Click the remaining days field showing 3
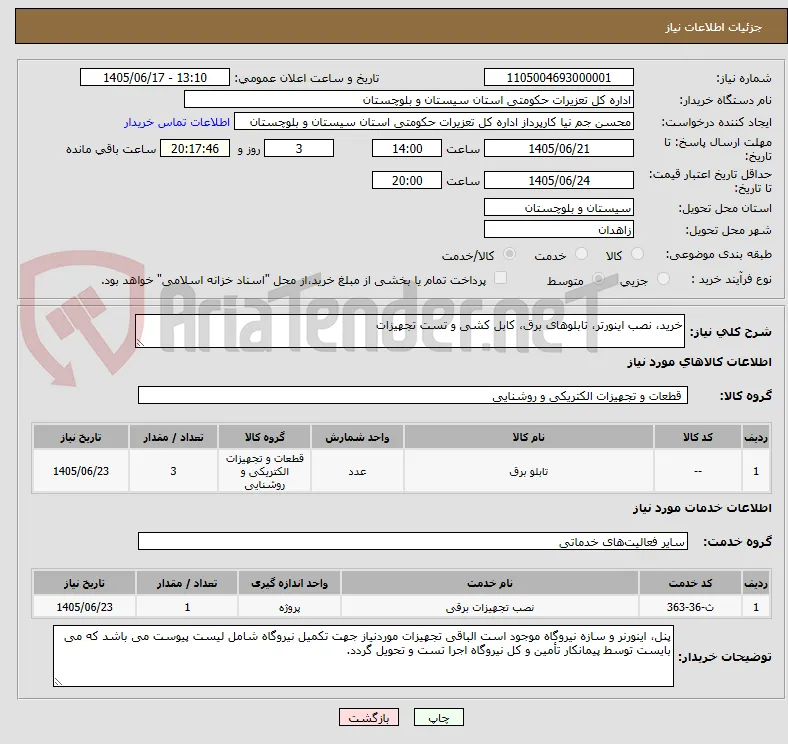Viewport: 788px width, 744px height. pos(299,148)
